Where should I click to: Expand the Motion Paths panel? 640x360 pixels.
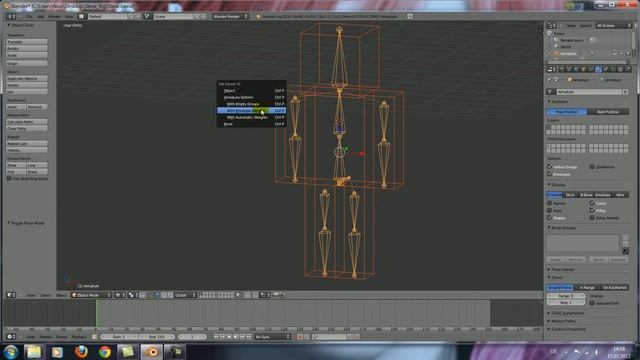click(562, 321)
